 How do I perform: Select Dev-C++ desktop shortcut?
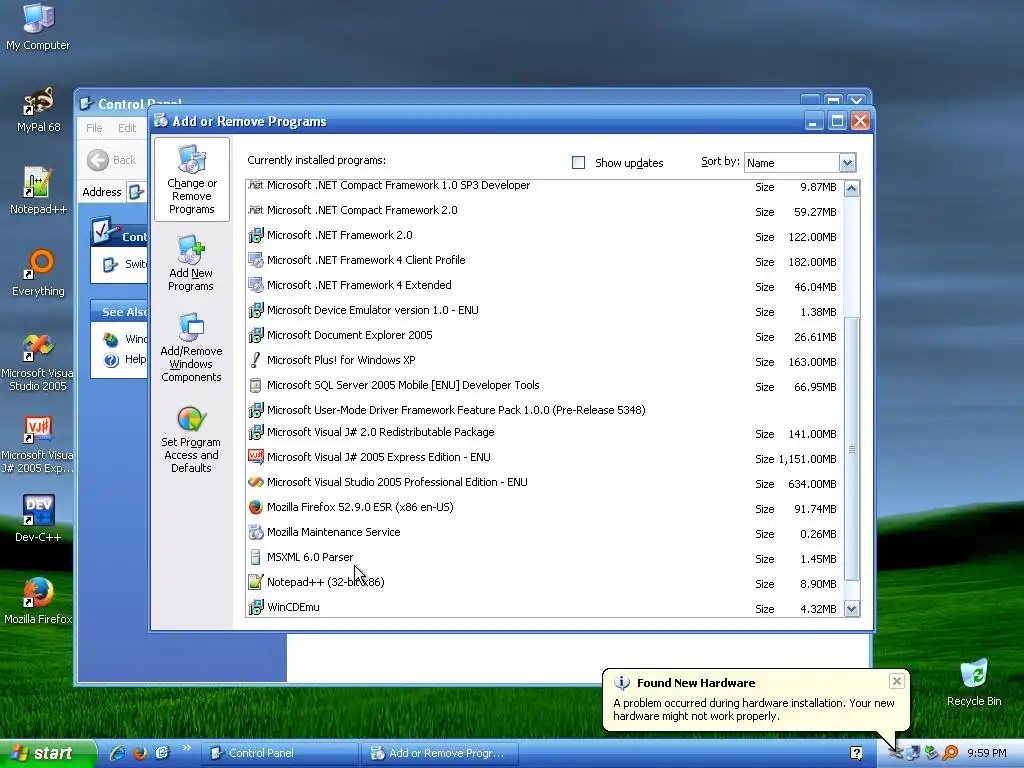[x=38, y=519]
